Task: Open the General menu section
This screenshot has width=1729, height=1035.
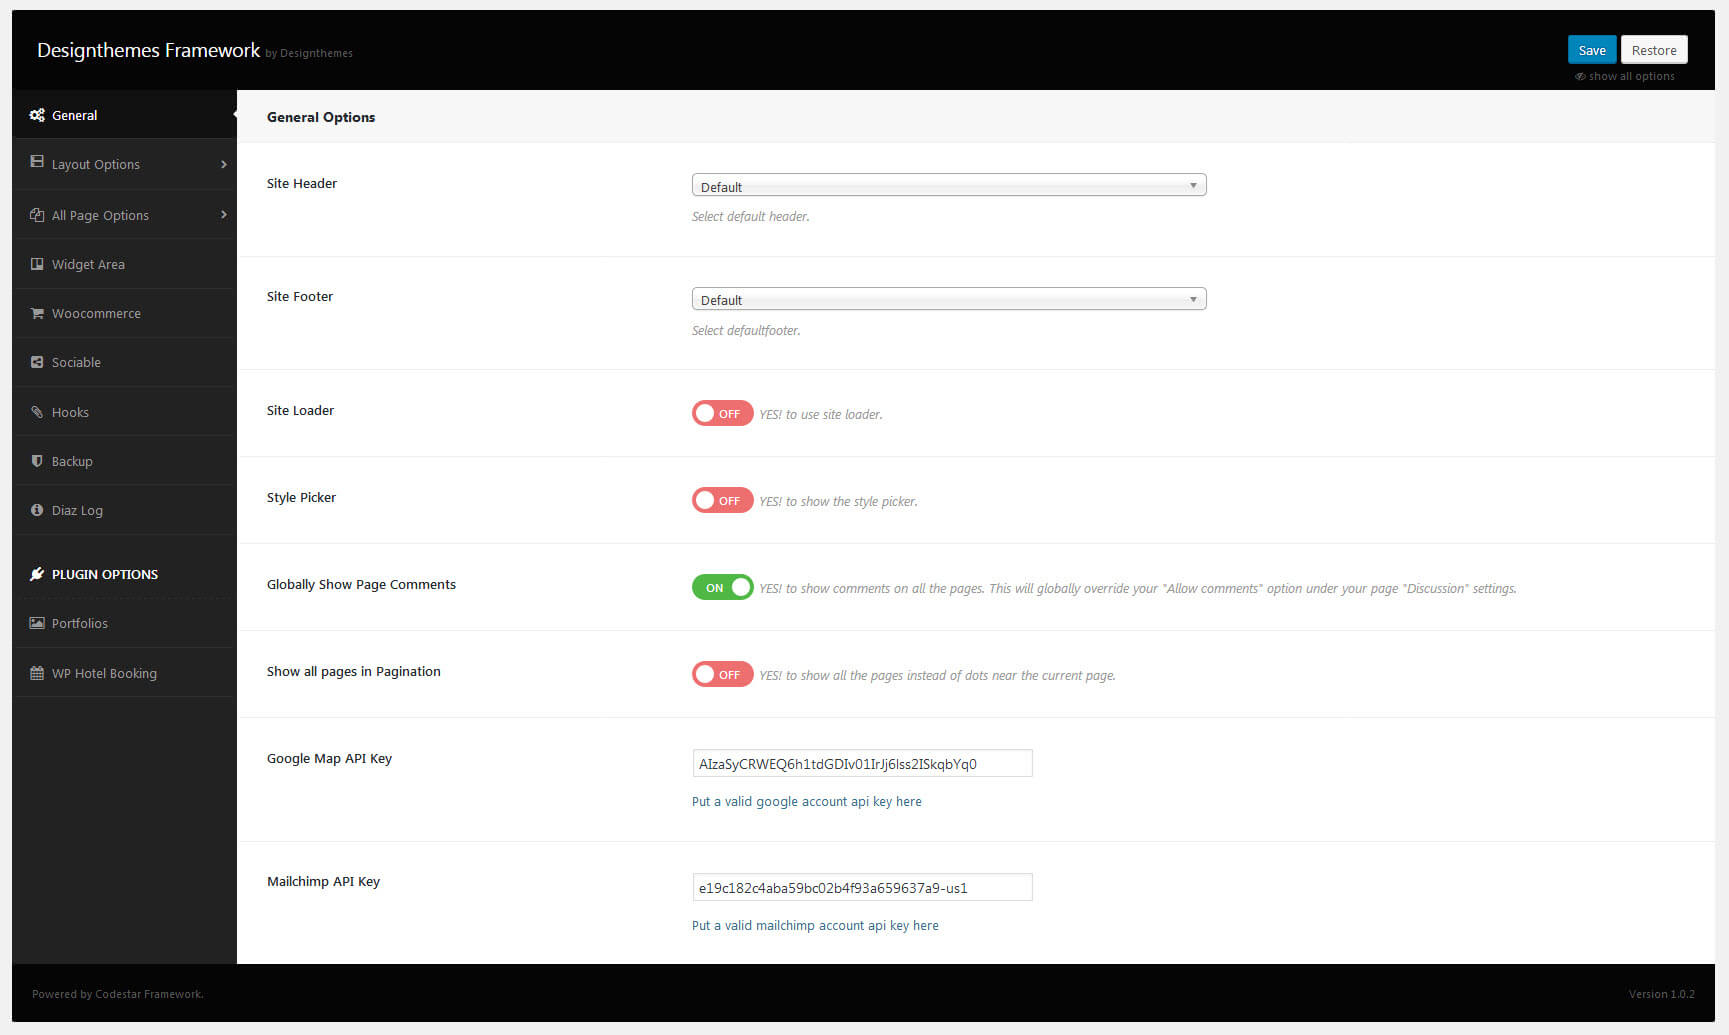Action: pyautogui.click(x=124, y=115)
